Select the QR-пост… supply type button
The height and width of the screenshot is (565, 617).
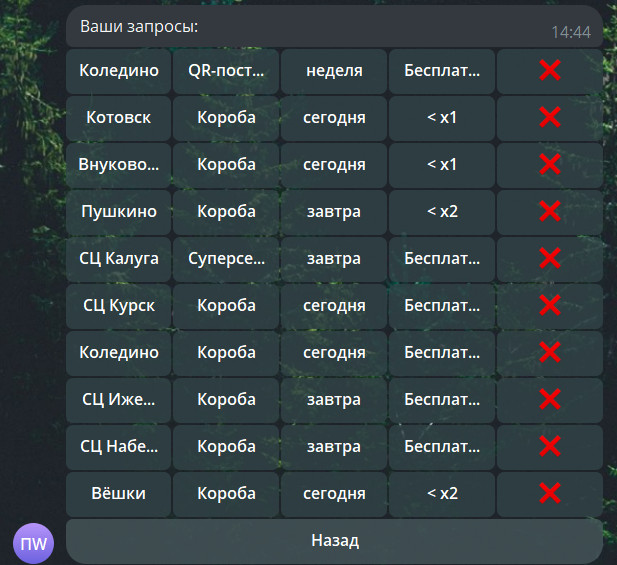click(x=226, y=70)
